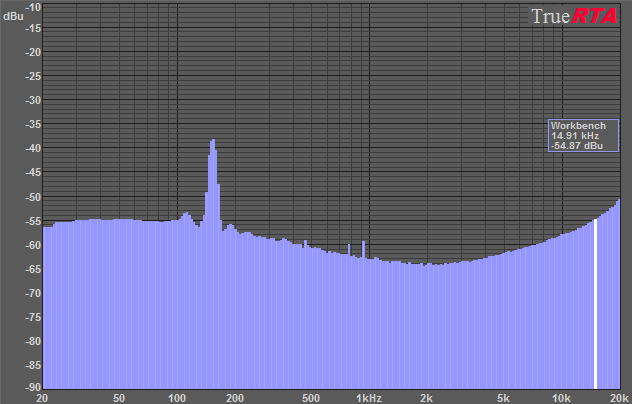Image resolution: width=632 pixels, height=404 pixels.
Task: Click the '500' frequency axis label
Action: point(311,398)
